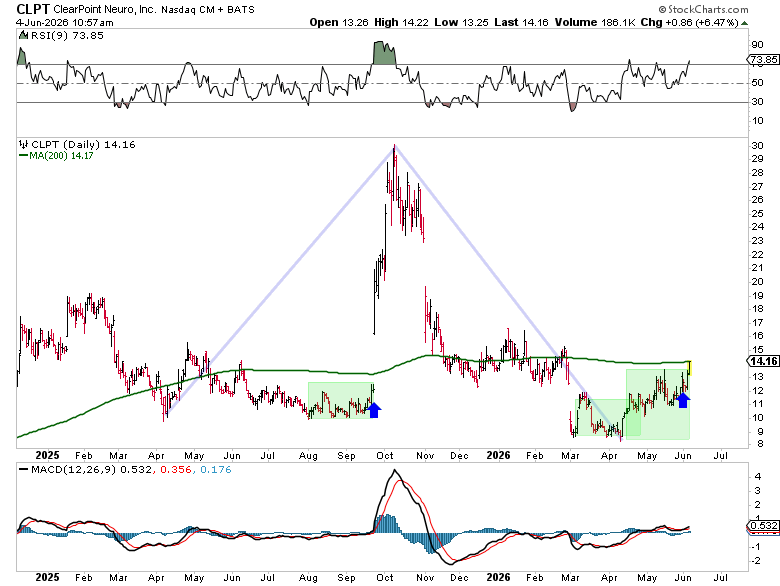Image resolution: width=780 pixels, height=586 pixels.
Task: Click the Oct month label under the price panel
Action: coord(385,456)
